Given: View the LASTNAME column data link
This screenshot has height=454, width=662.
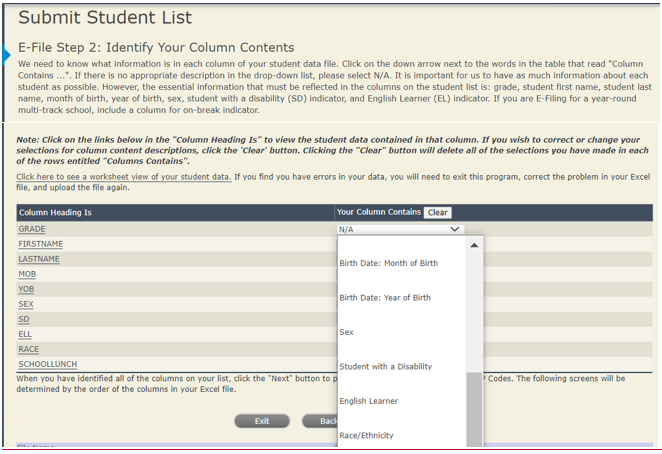Looking at the screenshot, I should coord(39,259).
